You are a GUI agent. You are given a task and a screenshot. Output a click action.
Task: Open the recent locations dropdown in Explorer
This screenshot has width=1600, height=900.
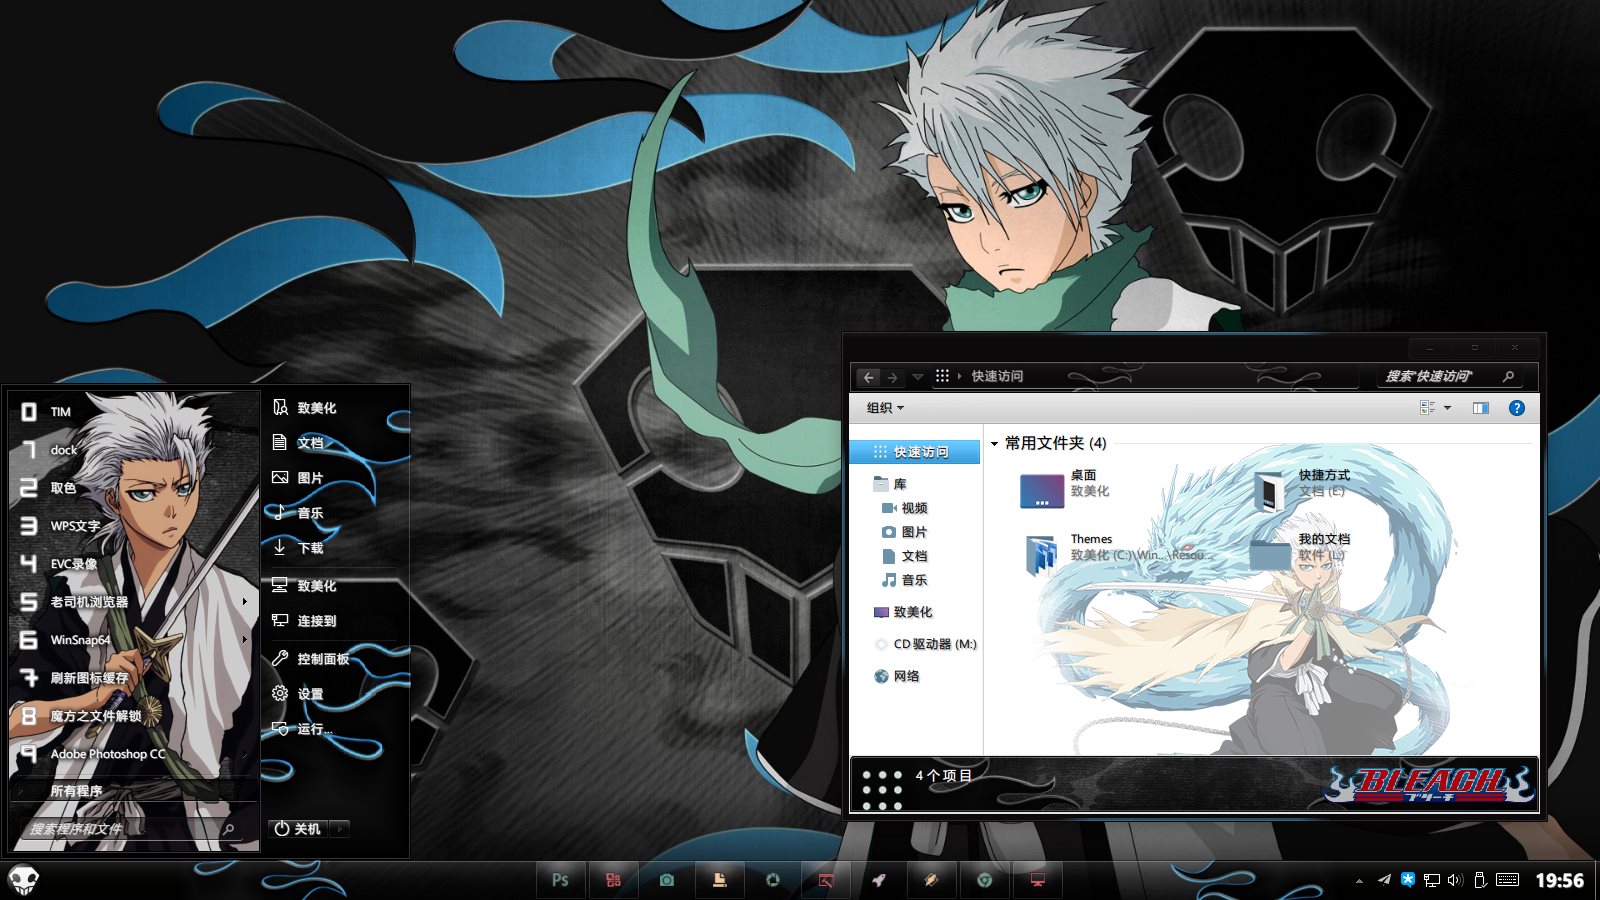point(917,377)
